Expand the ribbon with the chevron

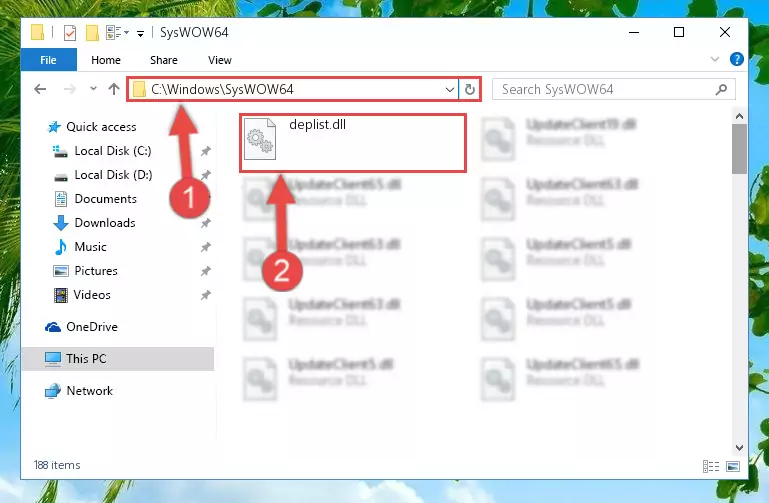point(715,59)
